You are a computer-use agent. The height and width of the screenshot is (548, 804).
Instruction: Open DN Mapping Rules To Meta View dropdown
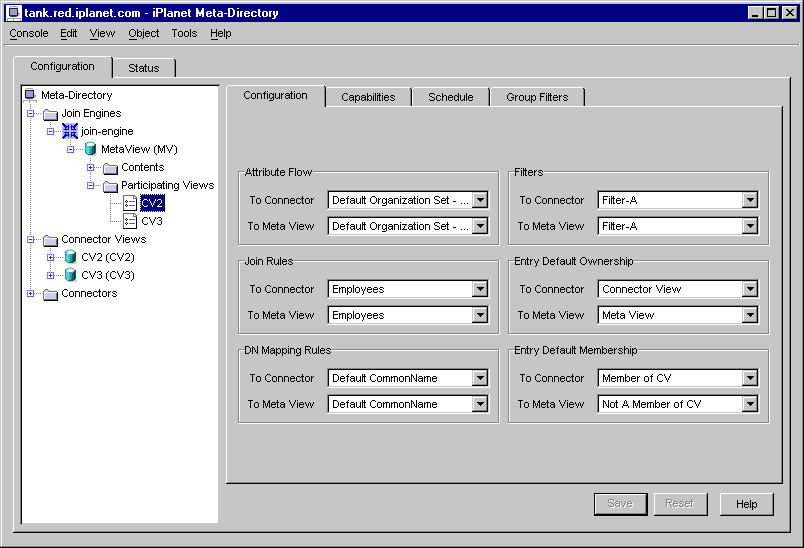click(480, 404)
